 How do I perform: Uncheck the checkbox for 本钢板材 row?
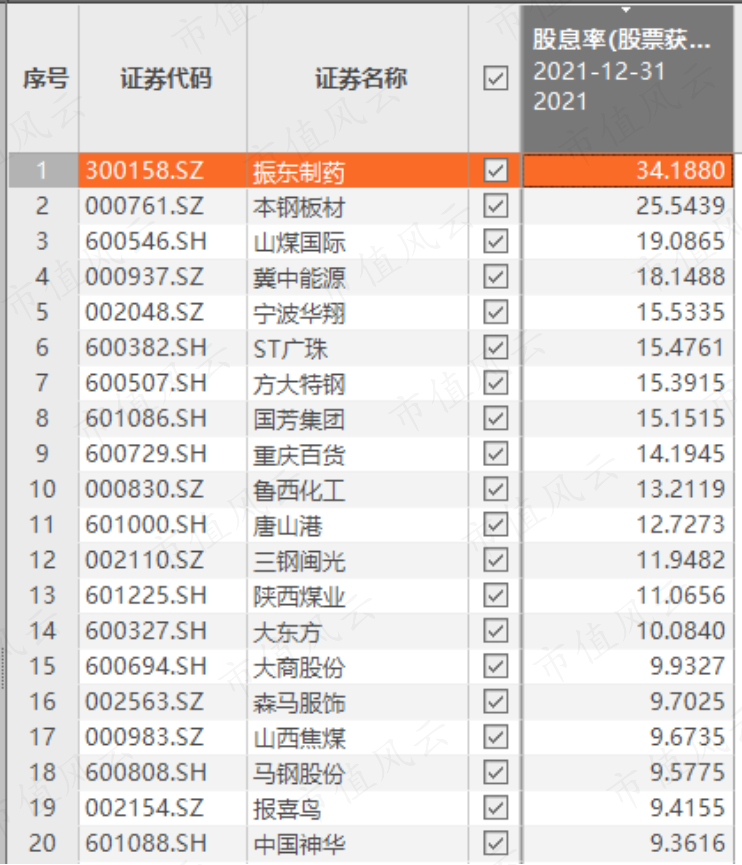[495, 206]
